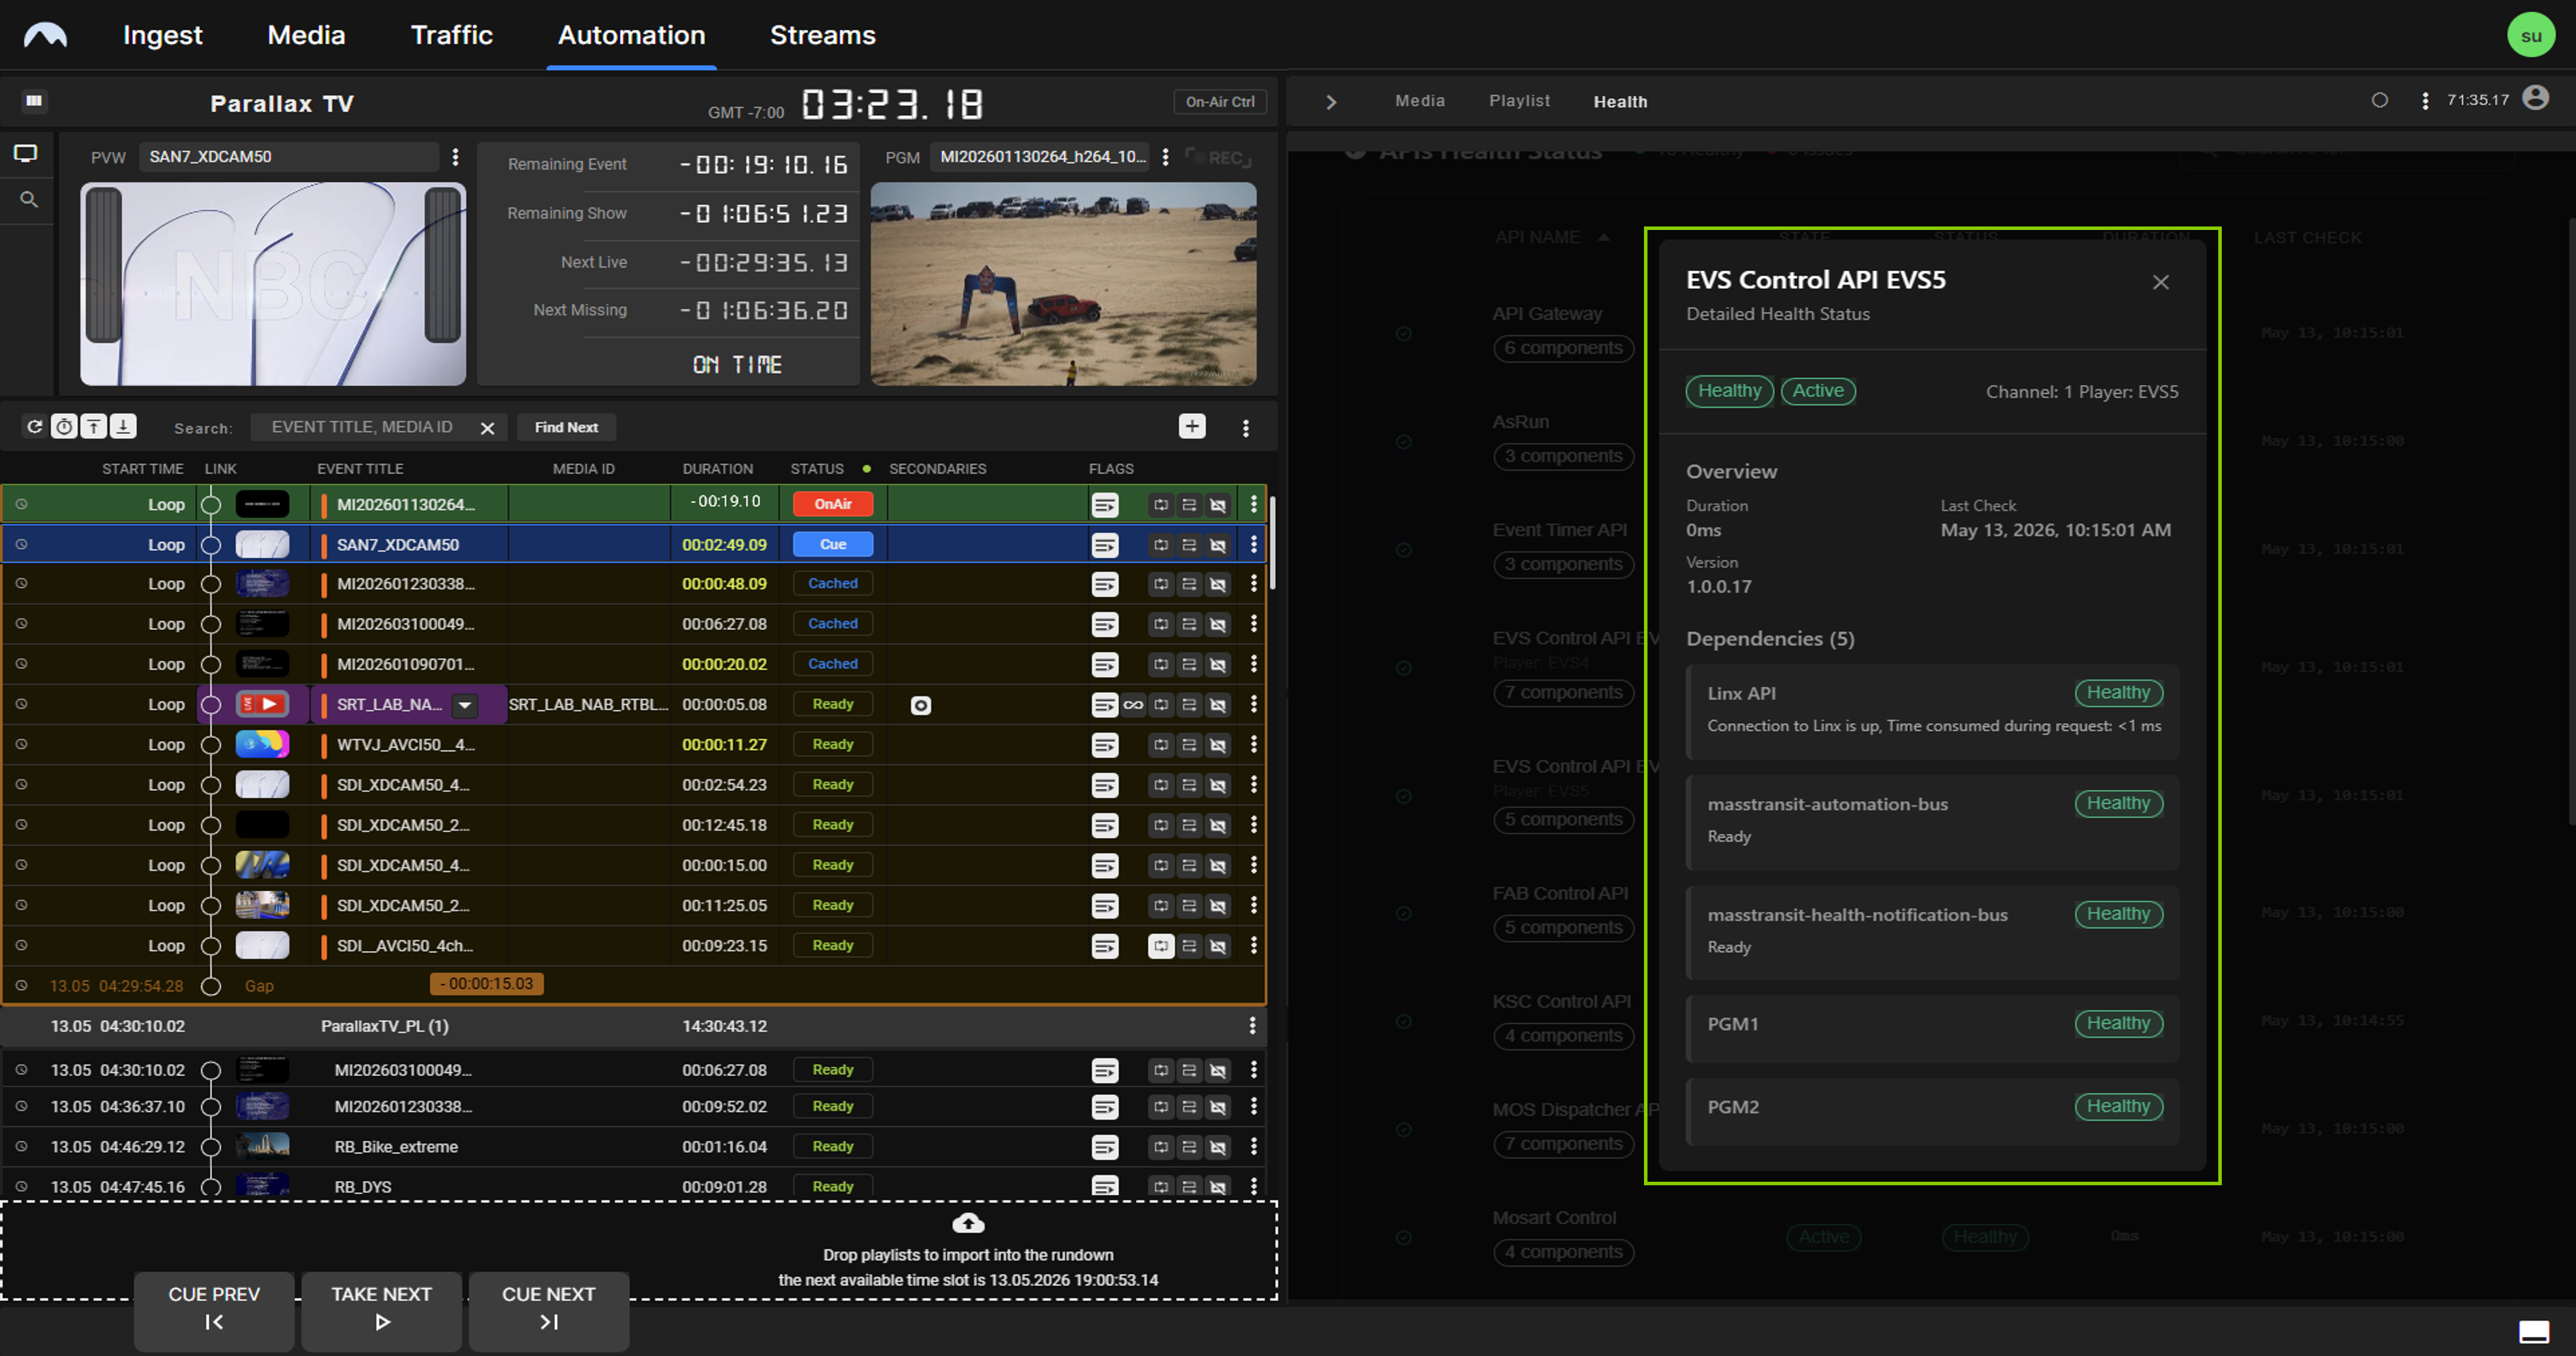Click the account icon beside 71:35.17

[x=2535, y=98]
